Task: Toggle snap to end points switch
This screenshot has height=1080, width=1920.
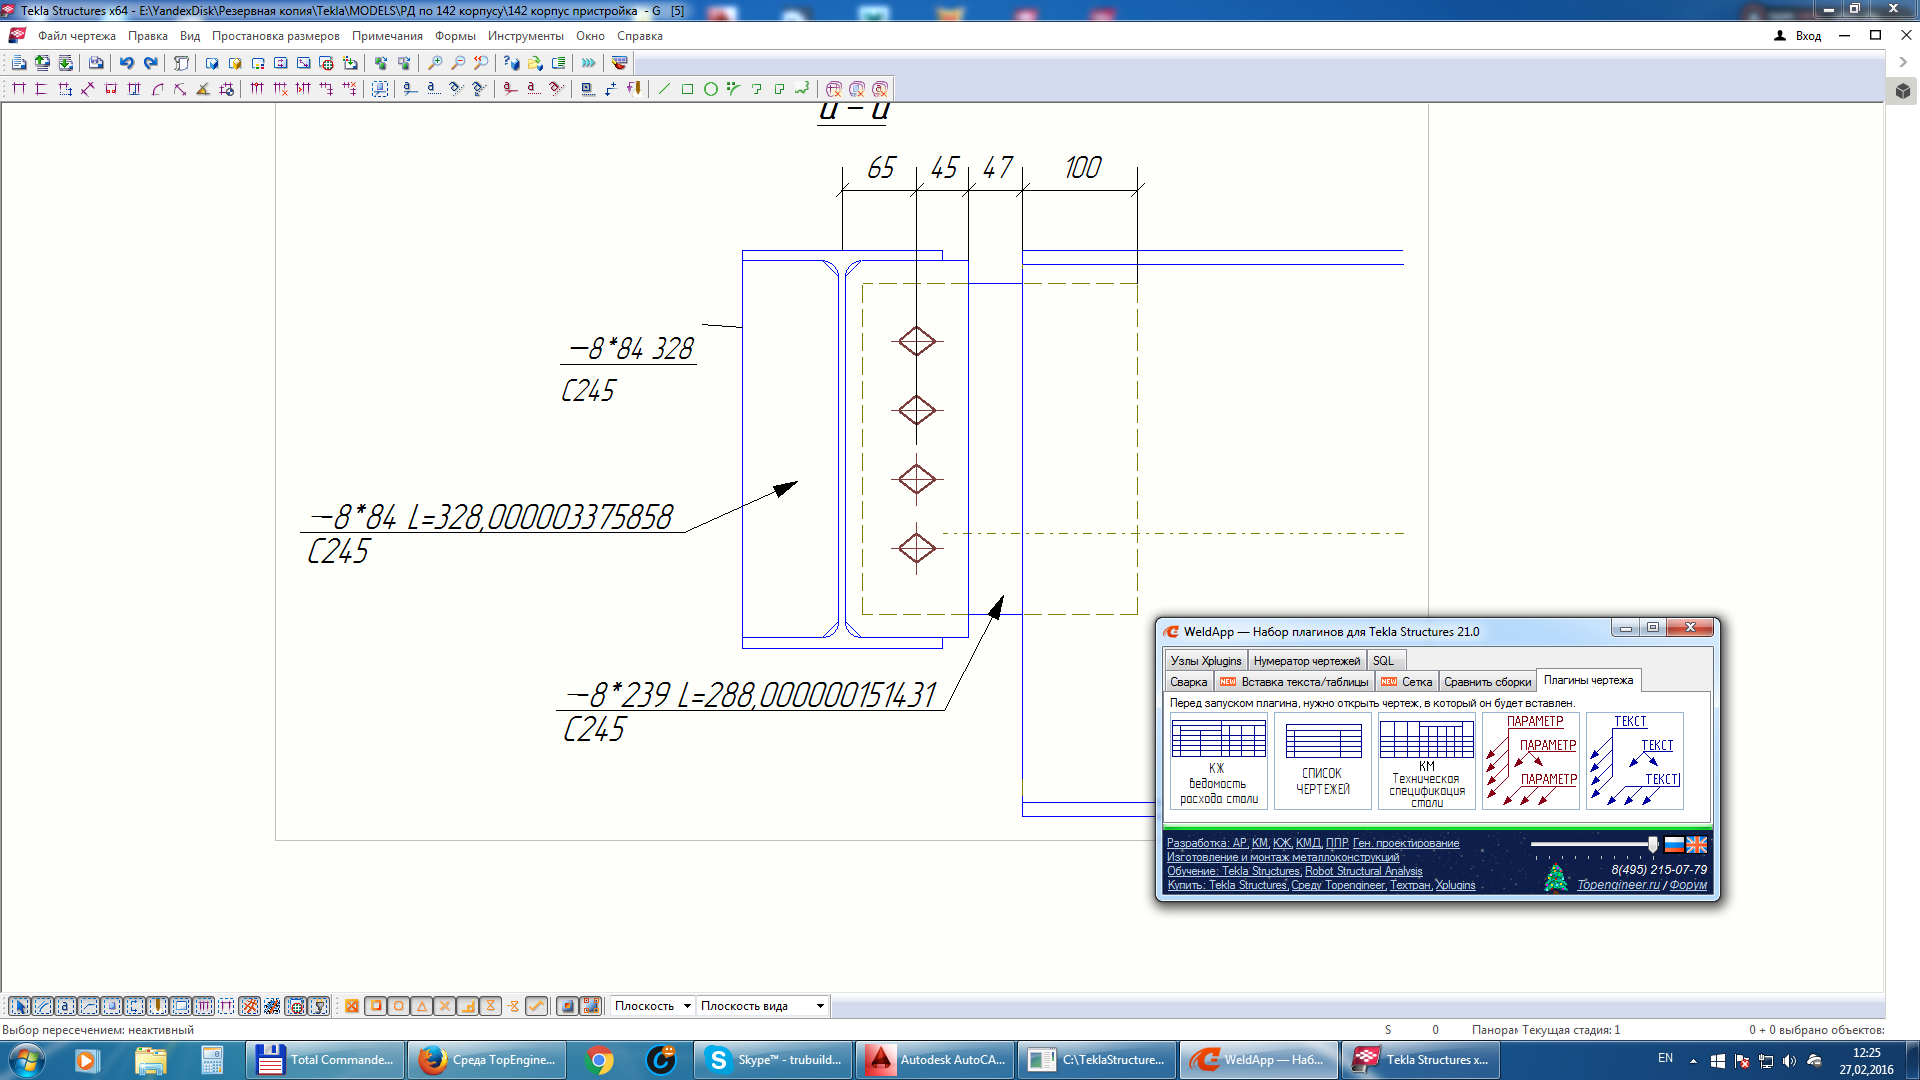Action: click(375, 1006)
